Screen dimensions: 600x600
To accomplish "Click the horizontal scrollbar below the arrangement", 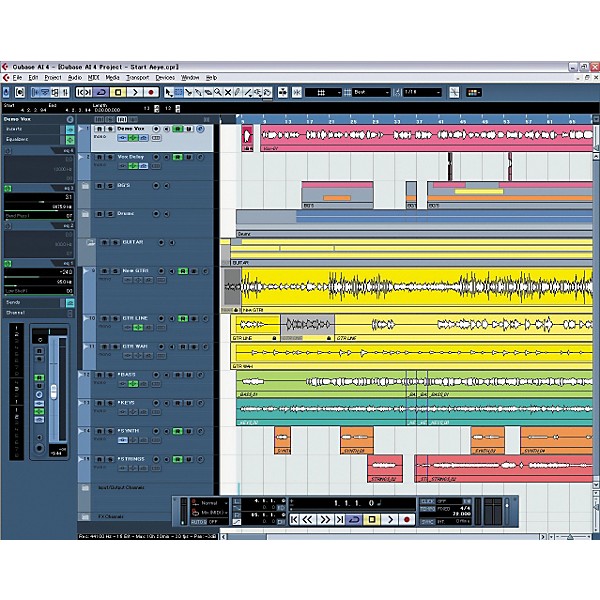I will (383, 537).
